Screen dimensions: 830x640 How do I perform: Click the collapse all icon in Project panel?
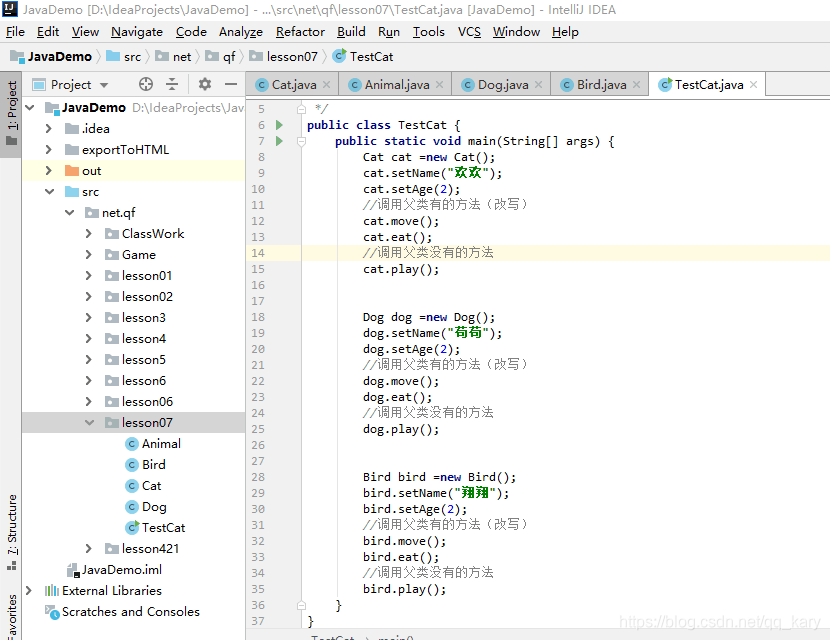(x=172, y=84)
